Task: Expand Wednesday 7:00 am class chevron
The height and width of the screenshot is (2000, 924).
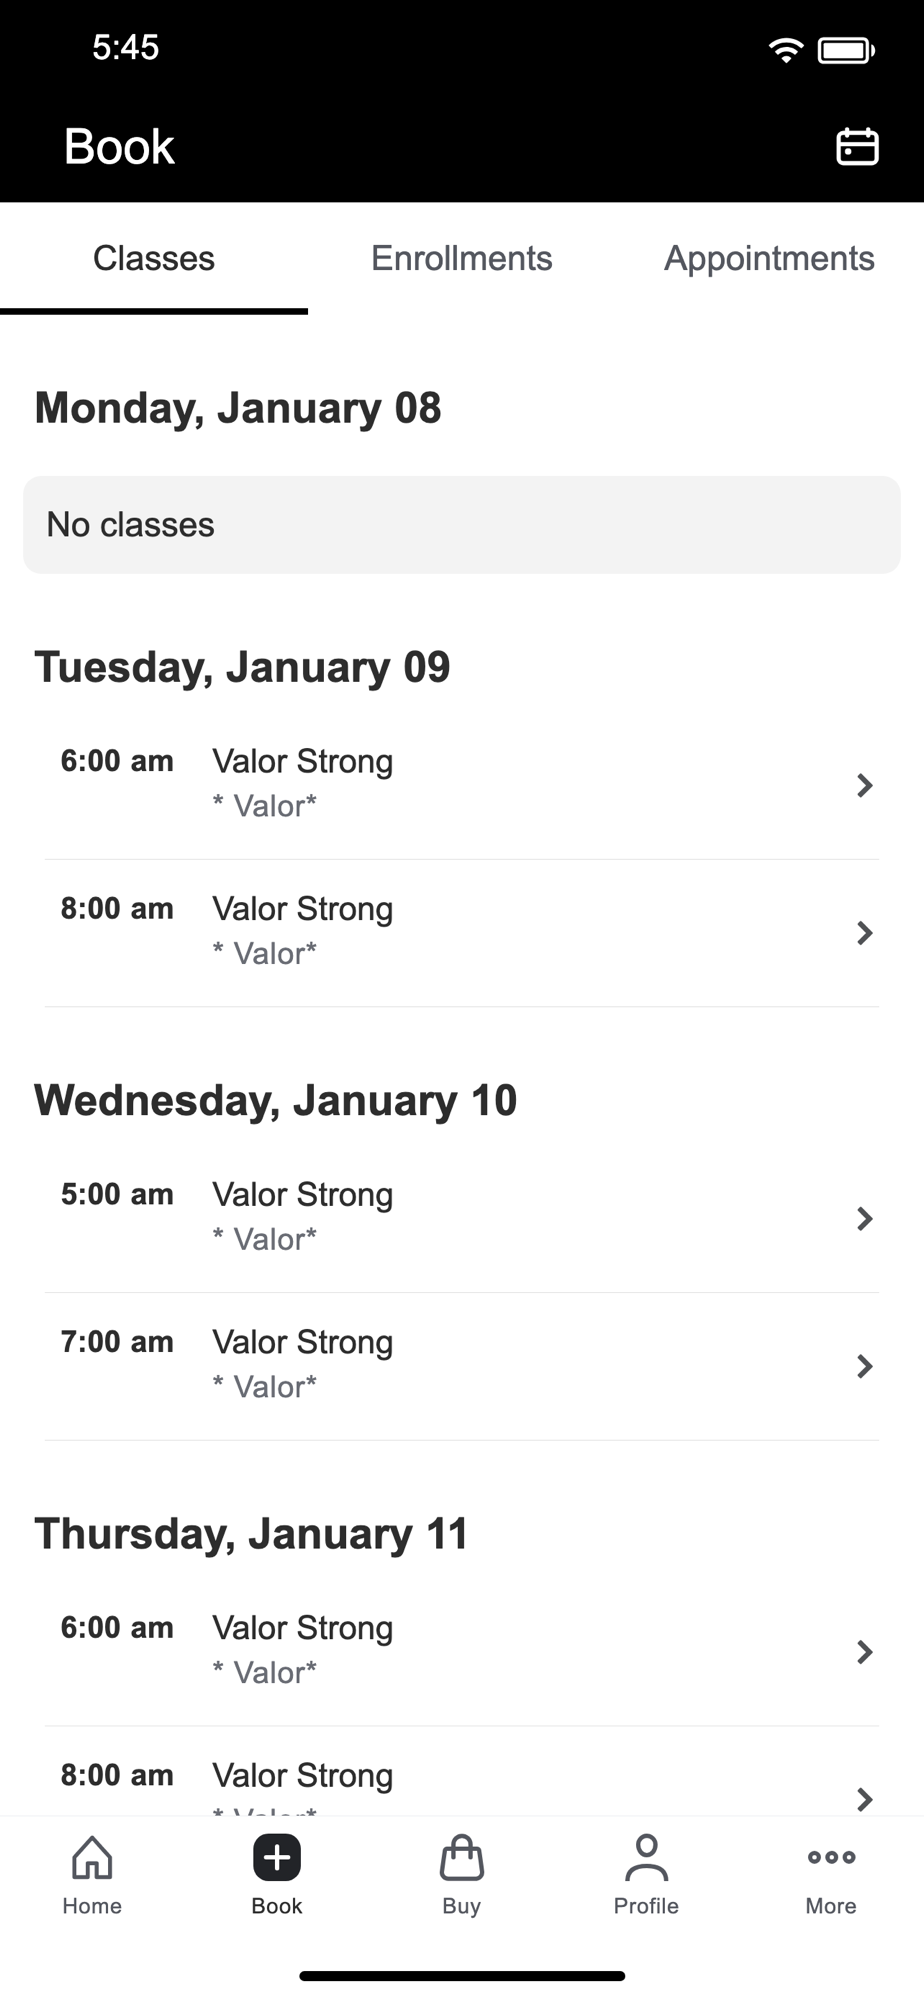Action: click(x=865, y=1366)
